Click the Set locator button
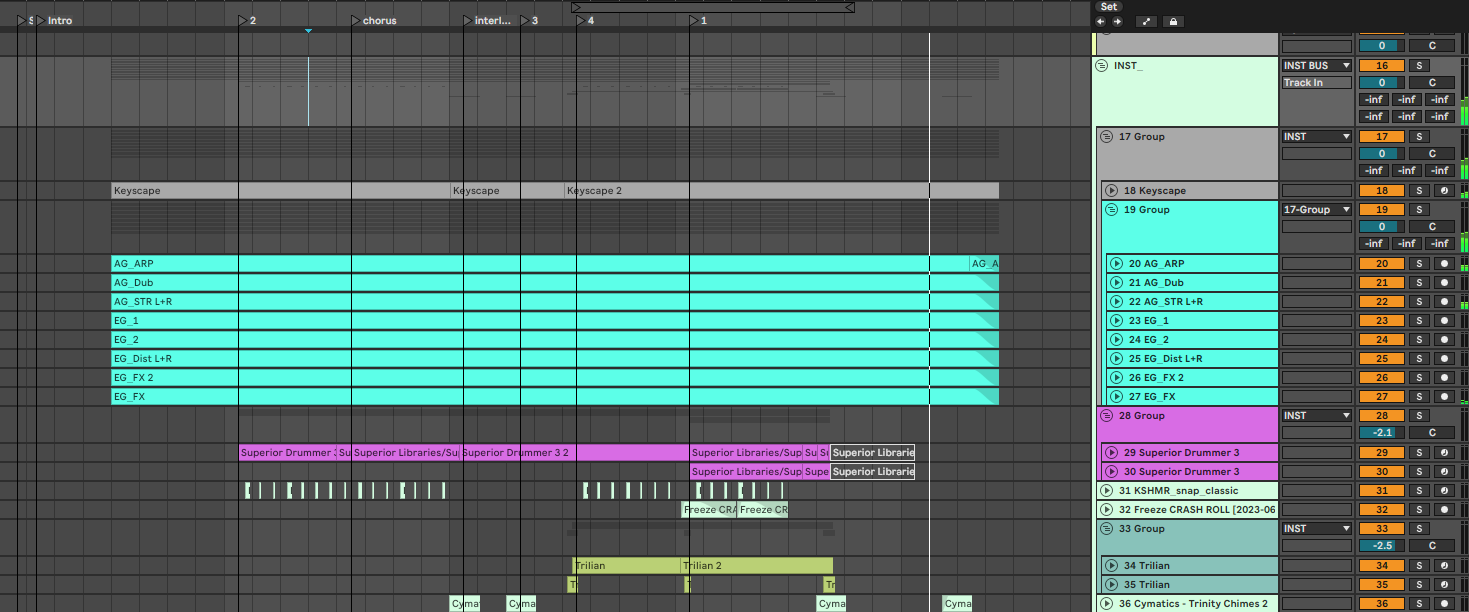The image size is (1469, 612). click(1109, 6)
